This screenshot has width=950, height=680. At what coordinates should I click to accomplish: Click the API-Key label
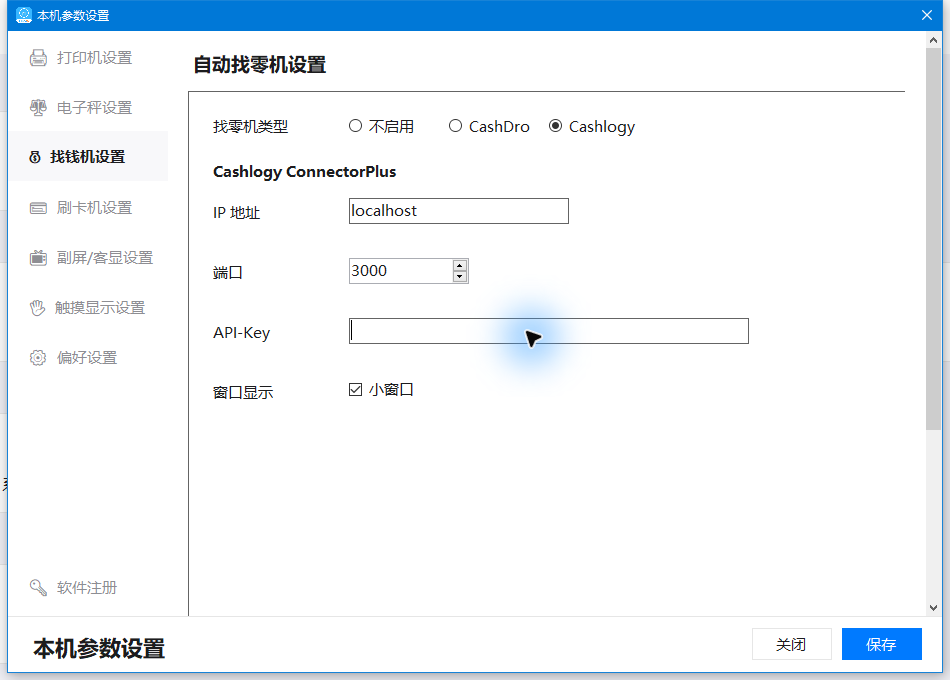point(241,333)
